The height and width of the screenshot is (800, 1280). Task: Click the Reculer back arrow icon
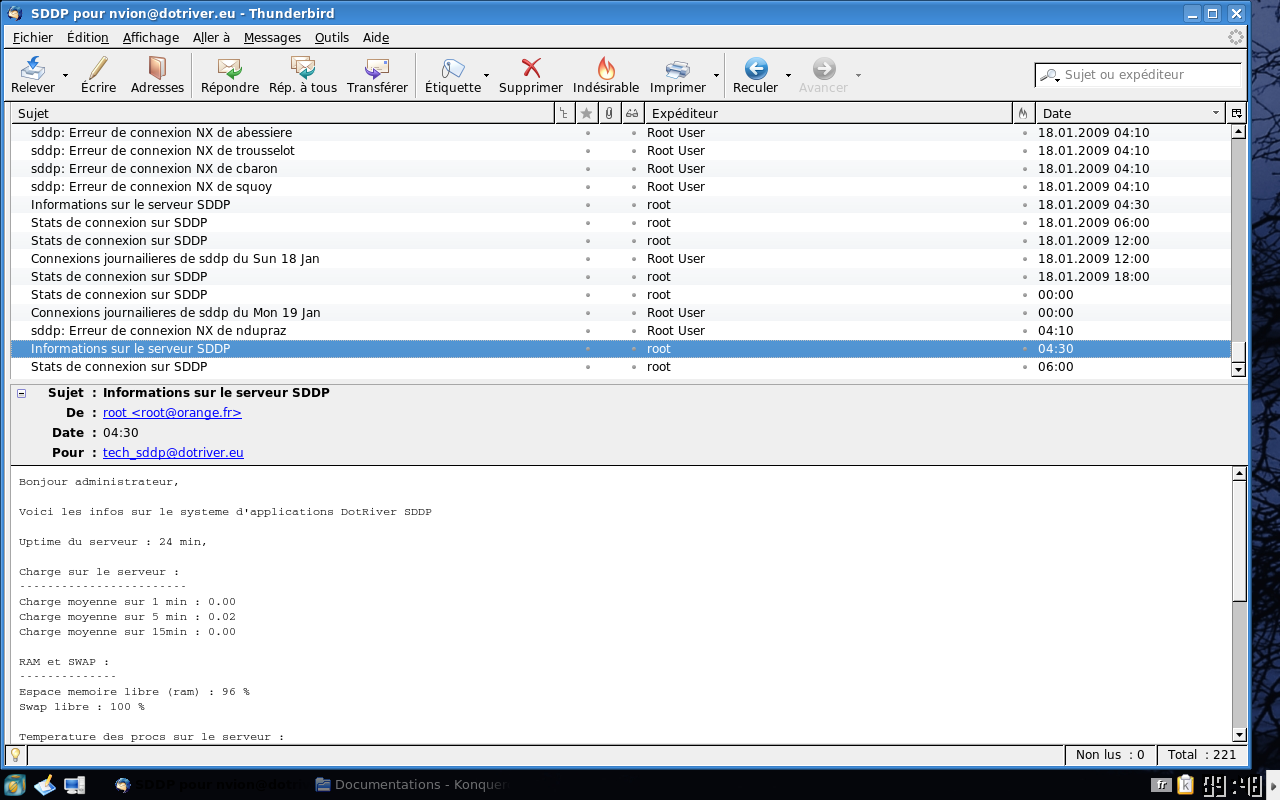pyautogui.click(x=756, y=69)
